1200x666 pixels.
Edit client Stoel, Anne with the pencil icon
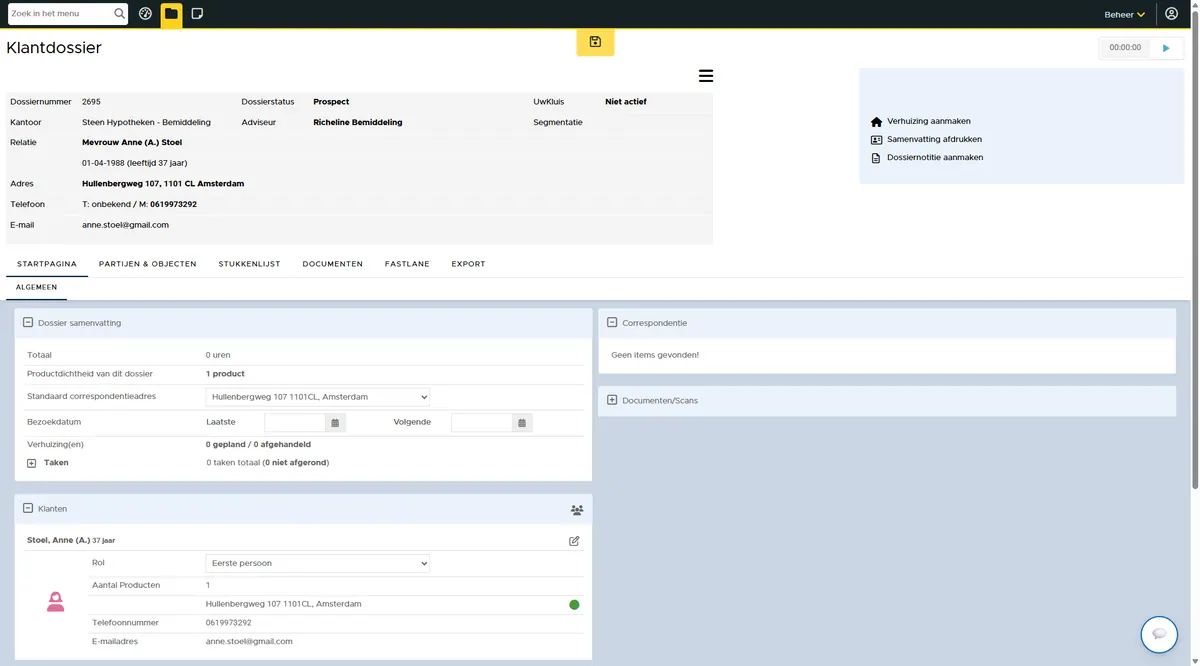(574, 541)
